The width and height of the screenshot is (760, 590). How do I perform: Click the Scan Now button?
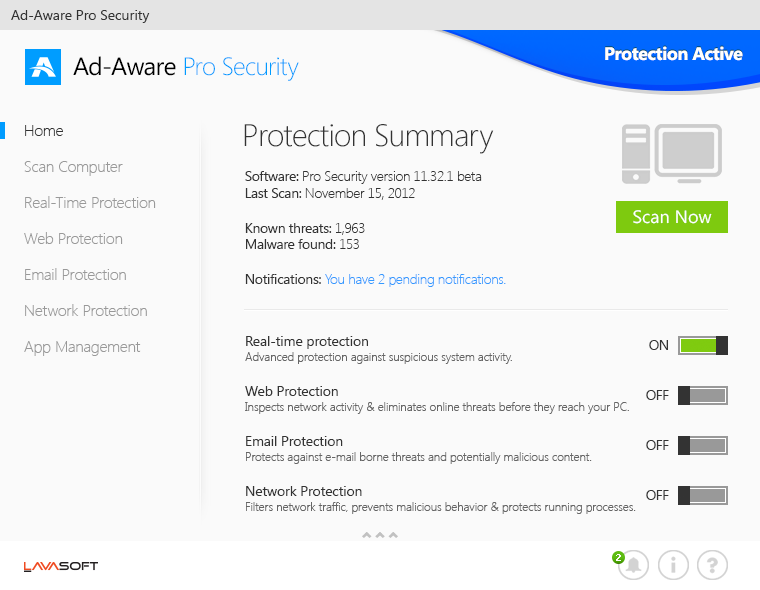(672, 217)
